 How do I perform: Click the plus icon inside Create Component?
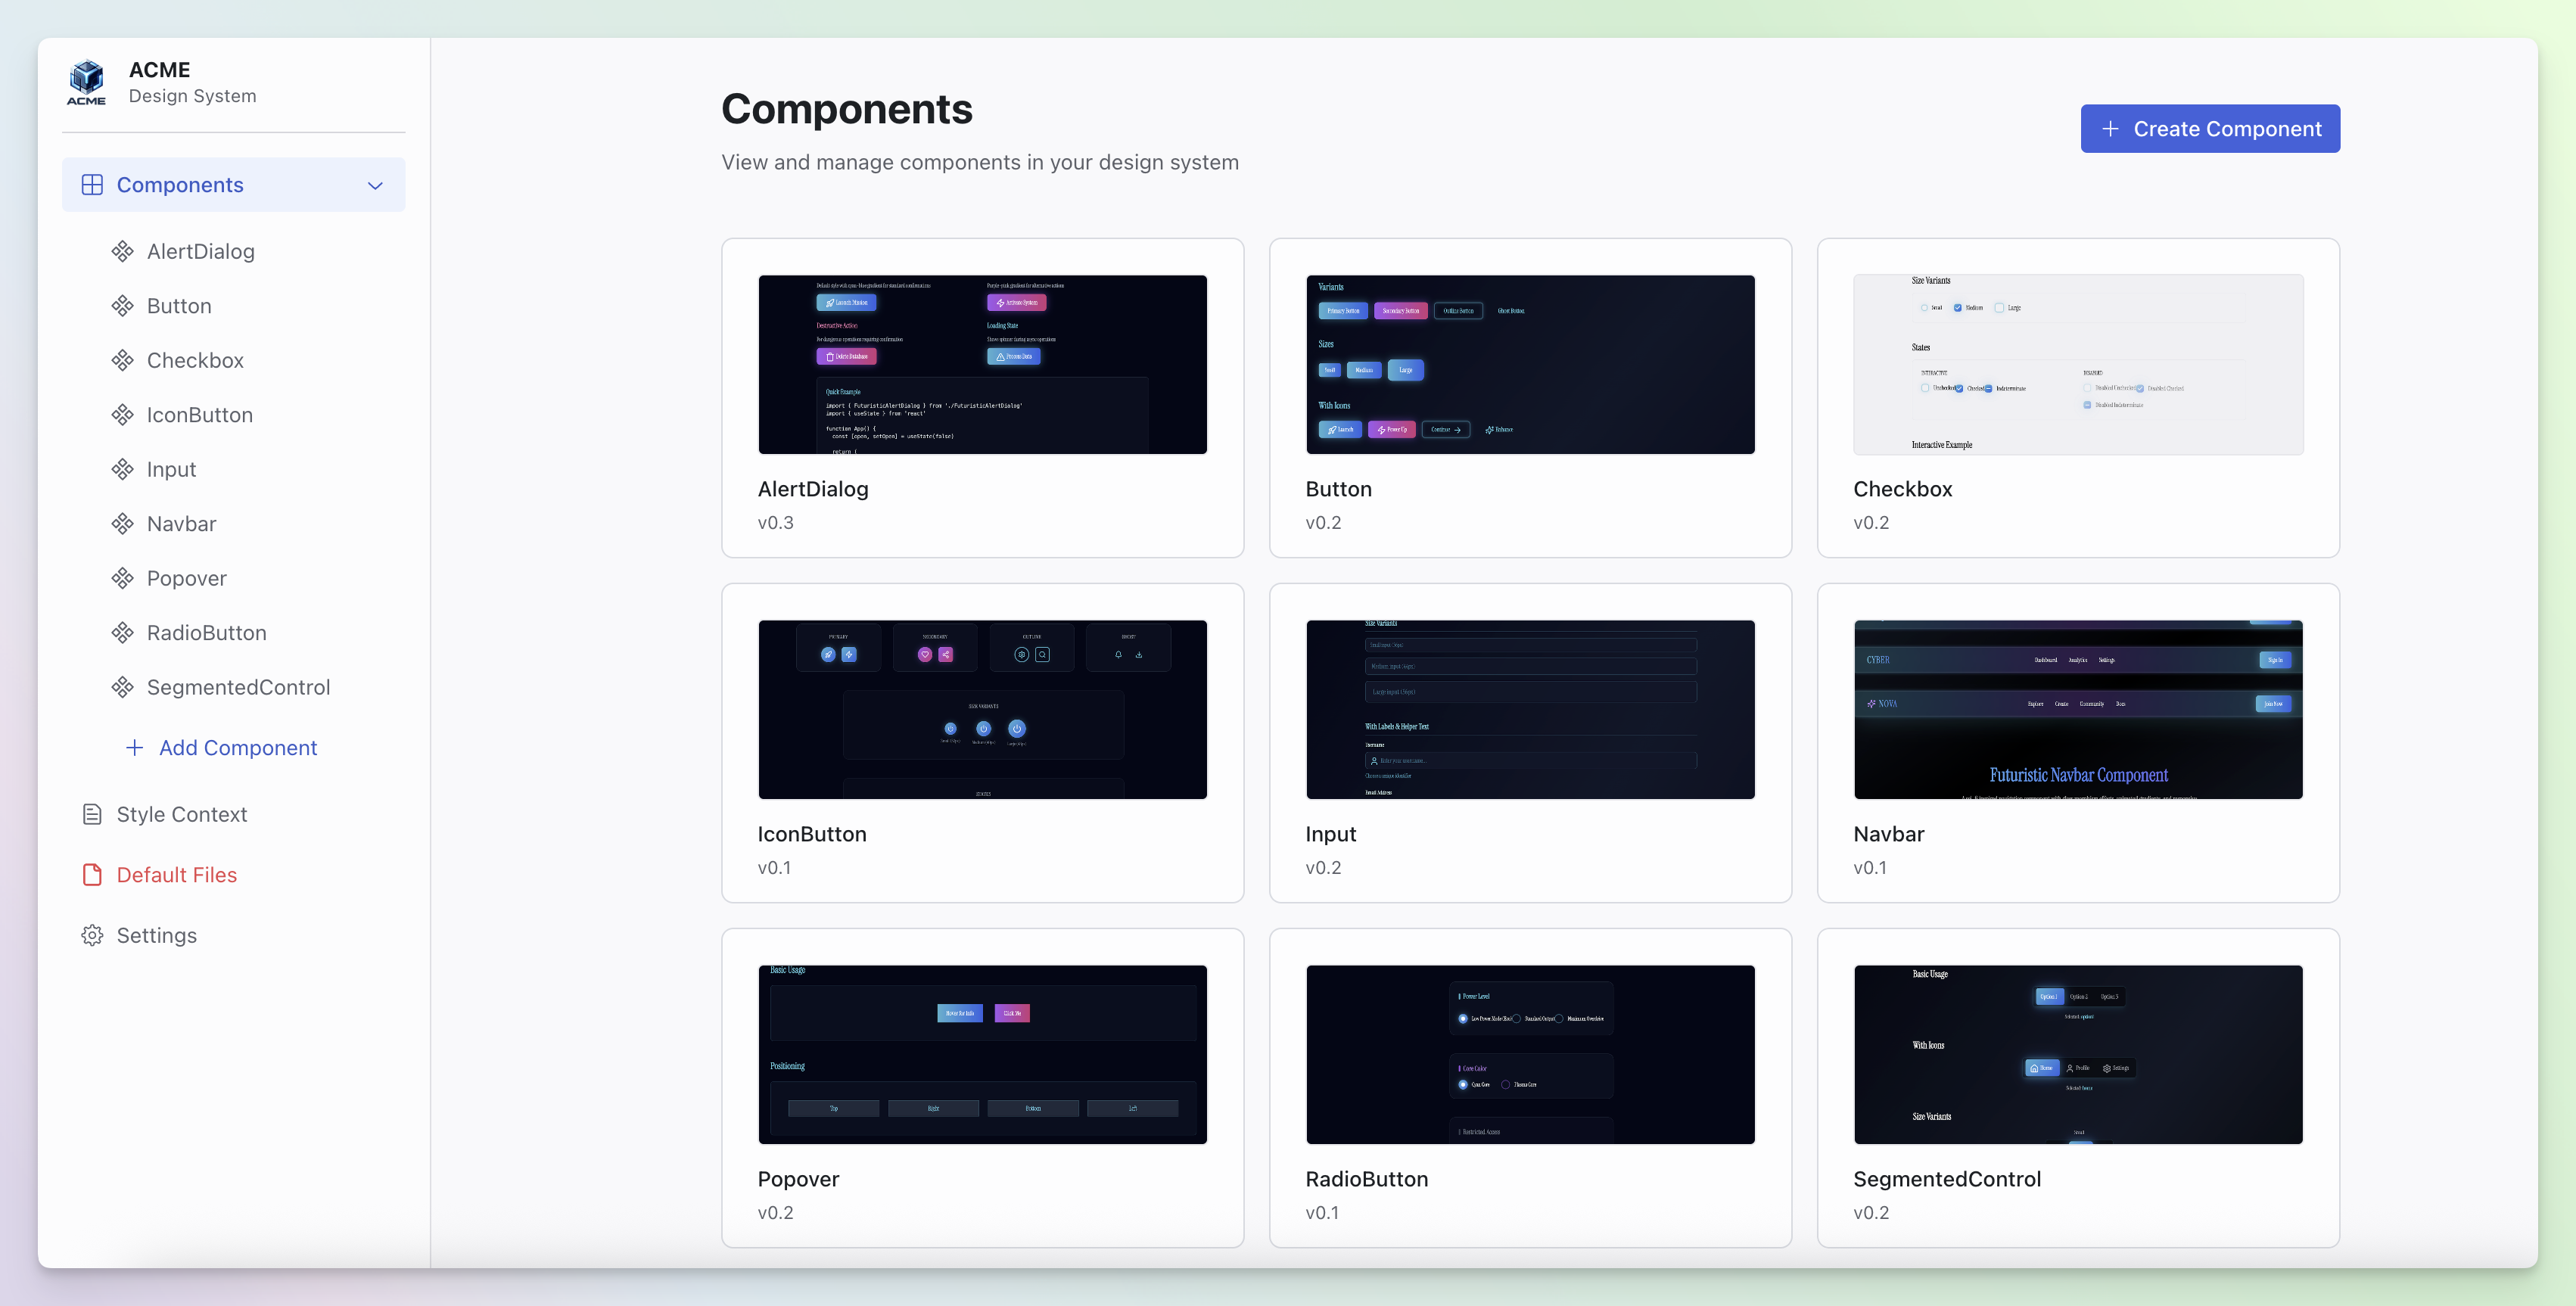tap(2110, 129)
